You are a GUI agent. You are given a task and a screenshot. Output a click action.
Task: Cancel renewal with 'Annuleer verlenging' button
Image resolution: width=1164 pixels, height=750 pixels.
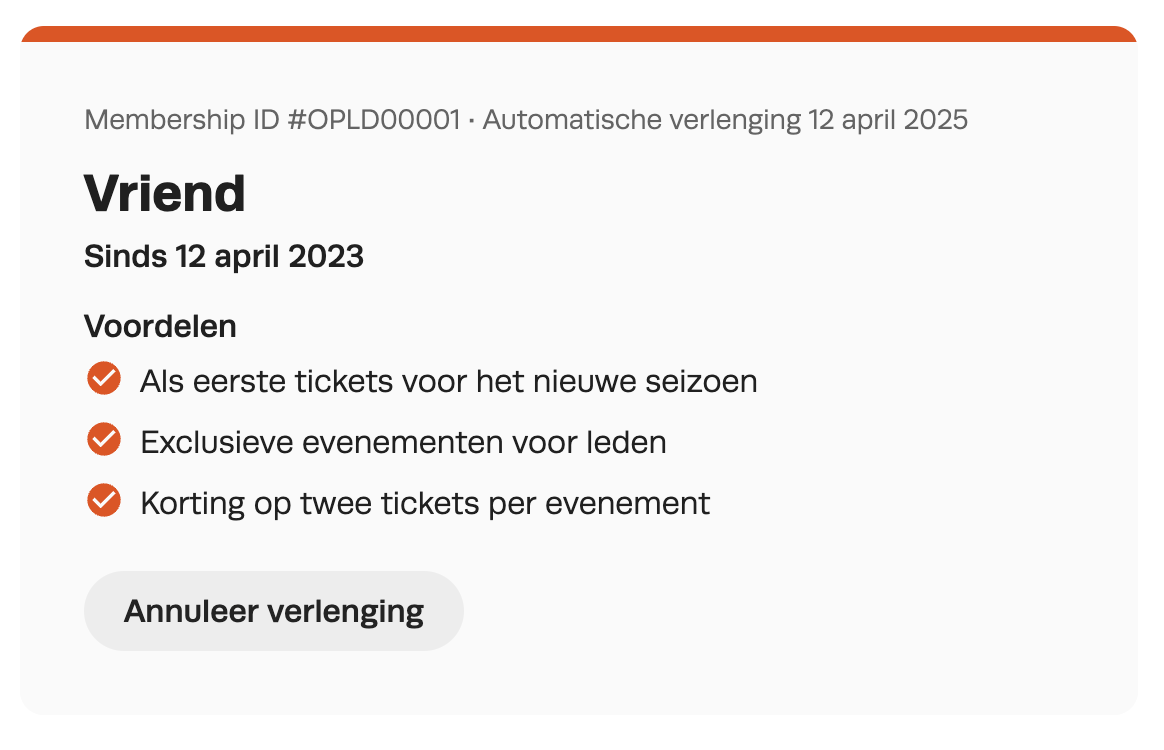pos(274,611)
